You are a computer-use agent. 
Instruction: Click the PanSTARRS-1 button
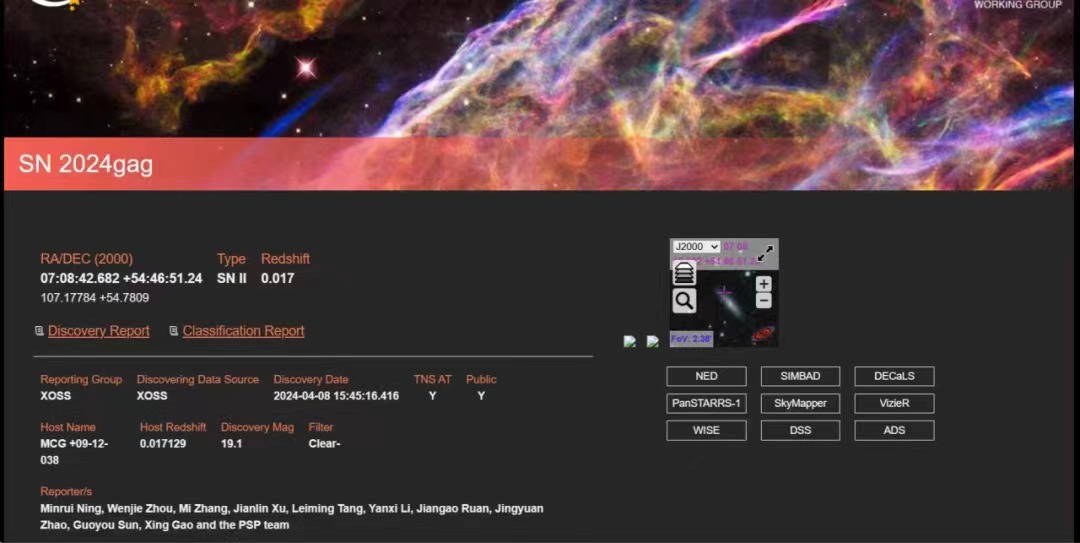click(x=706, y=403)
